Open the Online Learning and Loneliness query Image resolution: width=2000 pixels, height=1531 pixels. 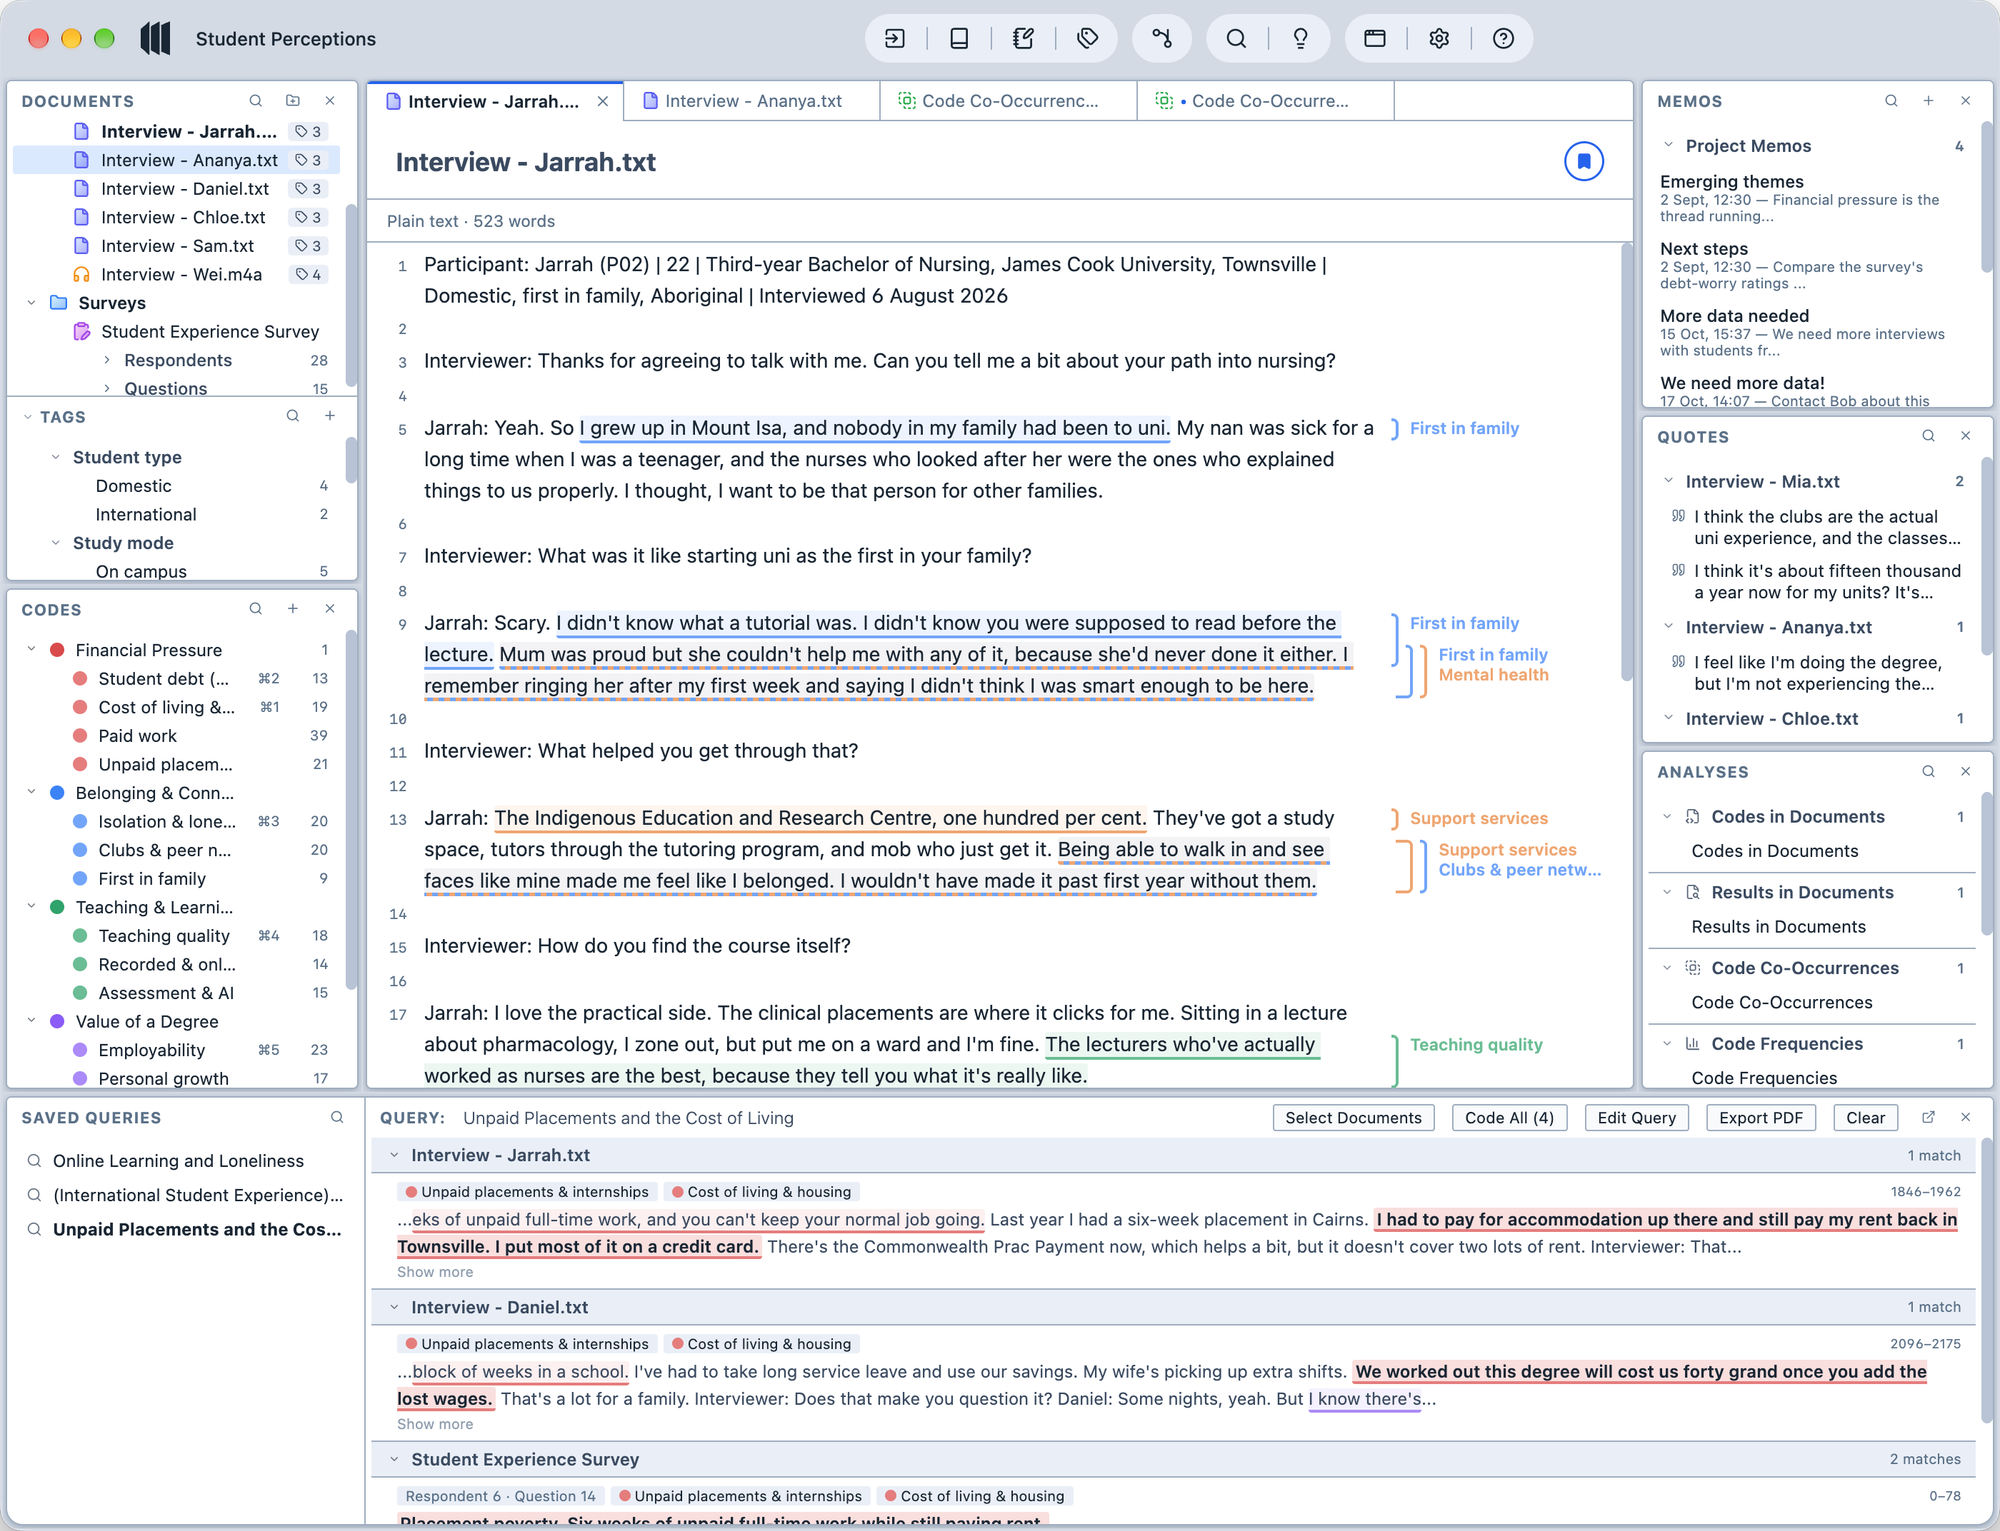178,1161
